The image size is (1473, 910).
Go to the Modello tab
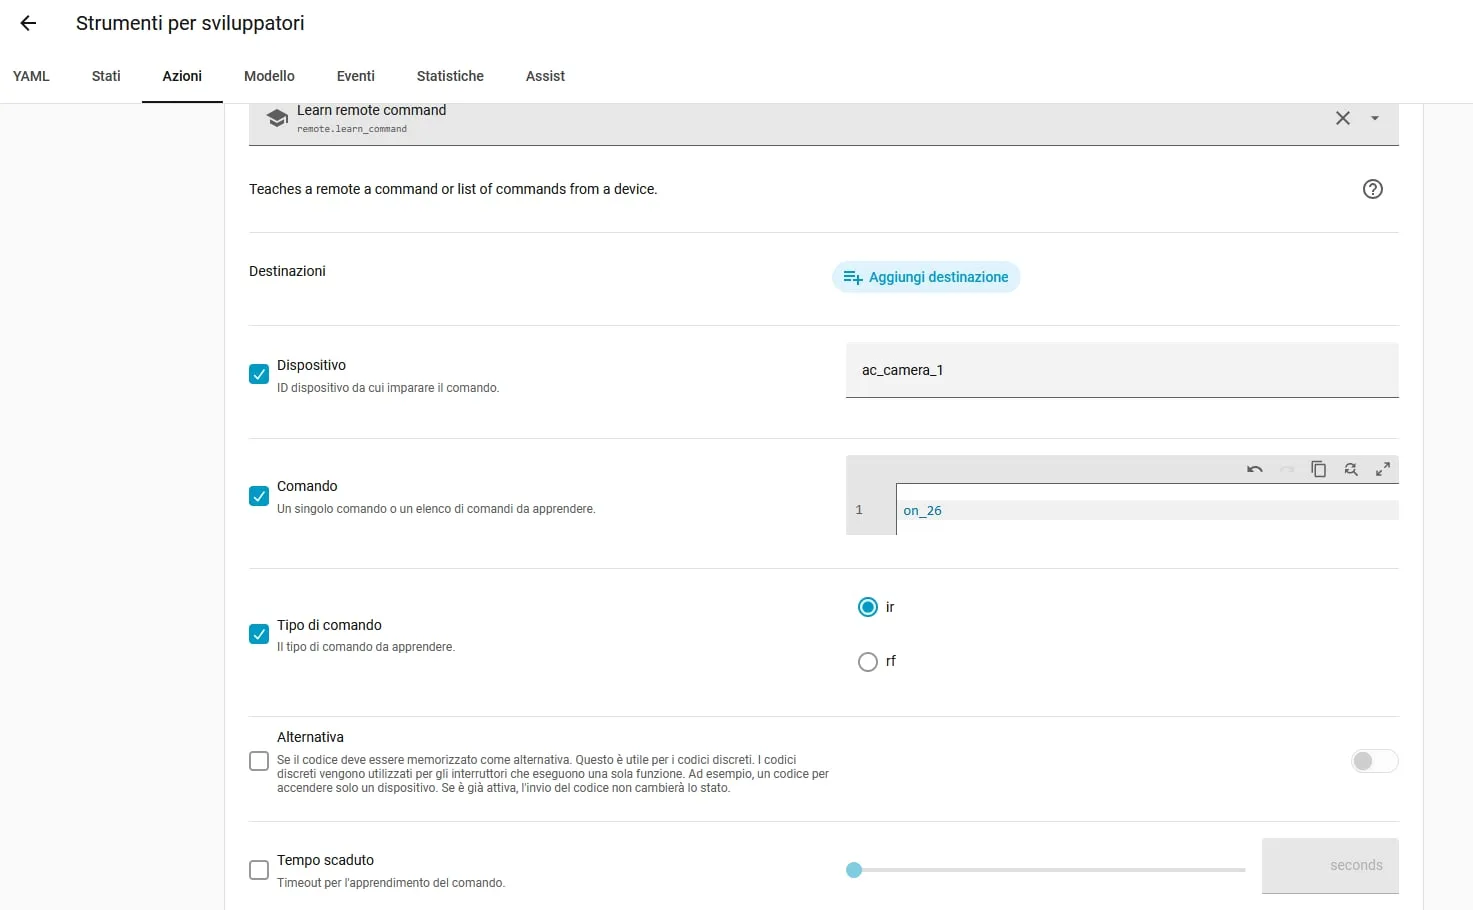pyautogui.click(x=269, y=76)
